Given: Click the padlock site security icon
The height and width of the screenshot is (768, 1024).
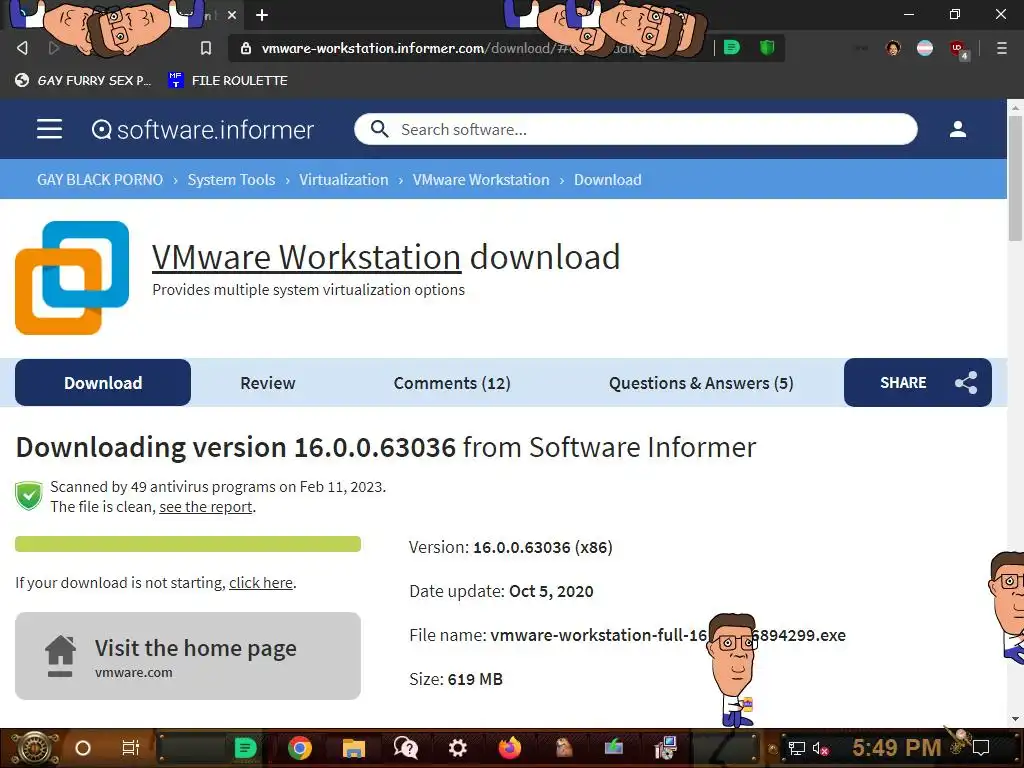Looking at the screenshot, I should click(x=246, y=48).
